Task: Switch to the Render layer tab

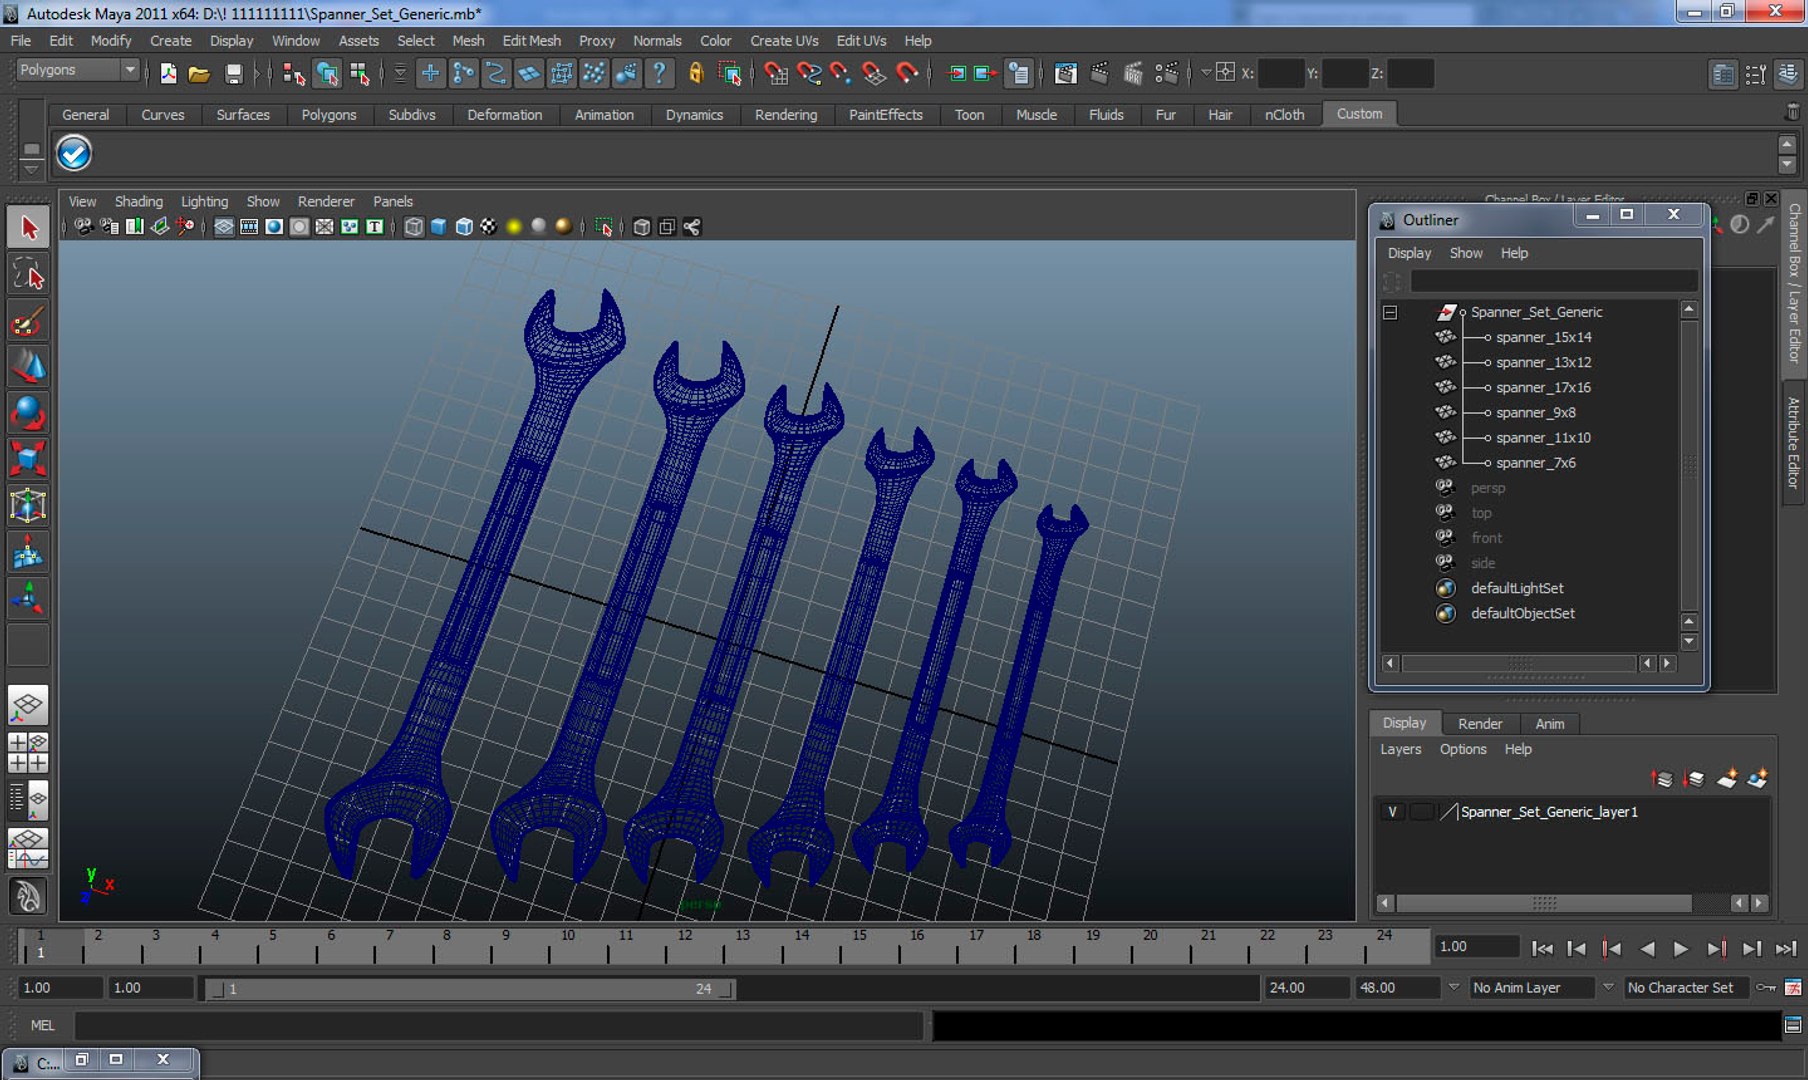Action: 1480,723
